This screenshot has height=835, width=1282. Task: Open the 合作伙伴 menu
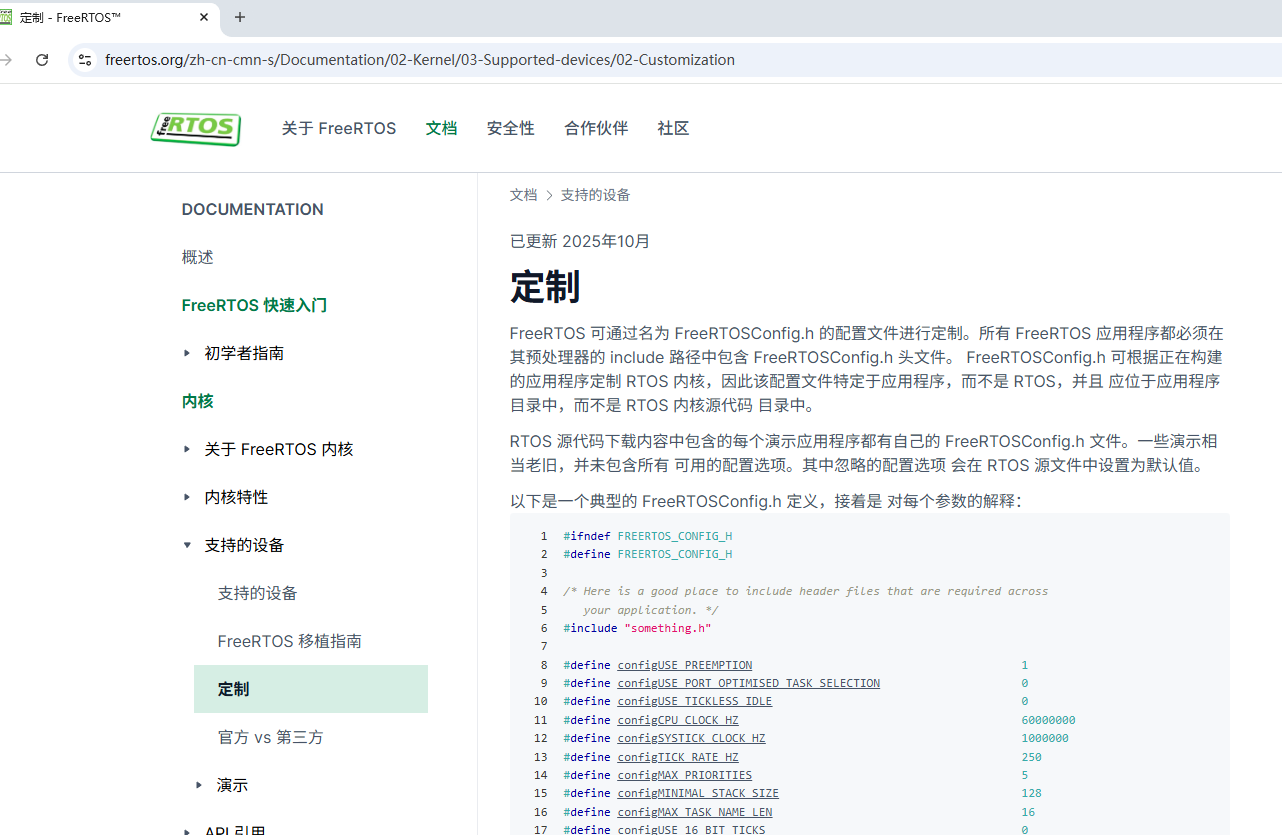point(596,128)
